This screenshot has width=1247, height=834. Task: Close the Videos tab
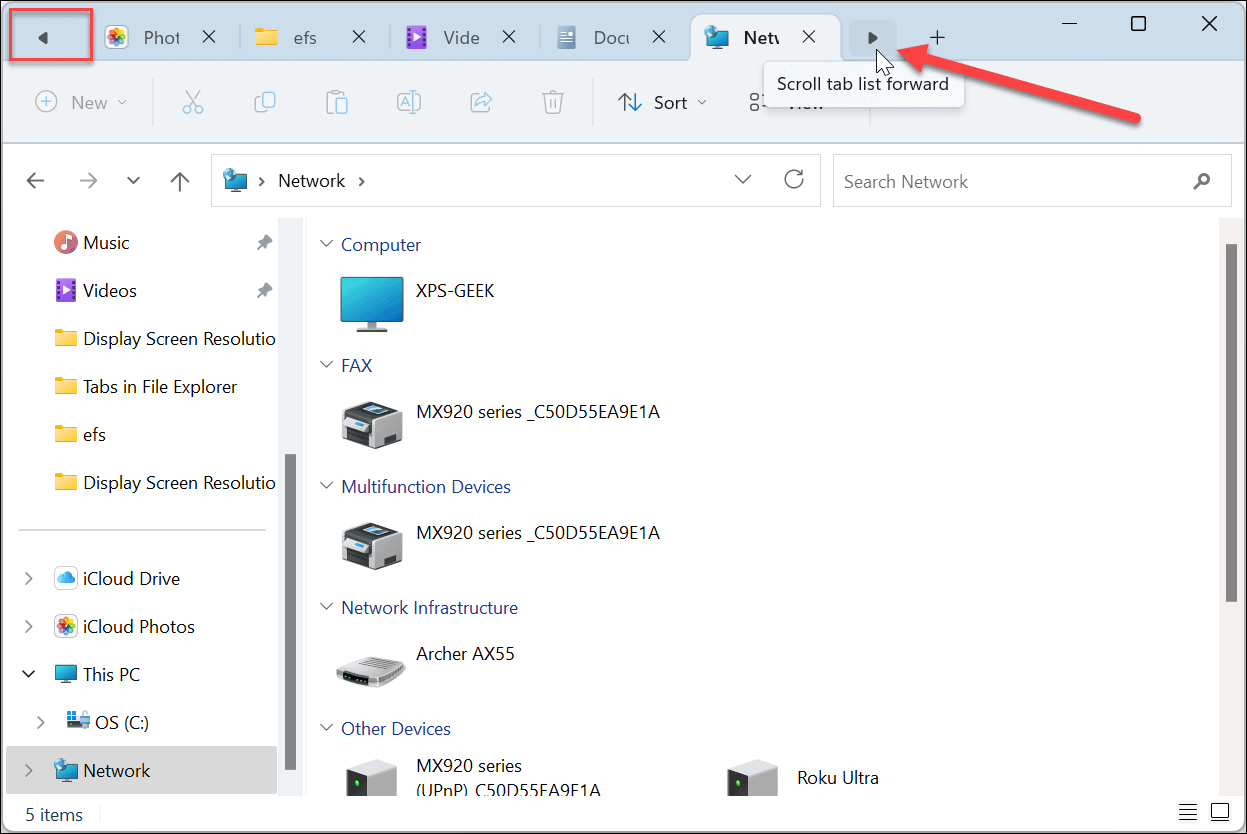[509, 37]
